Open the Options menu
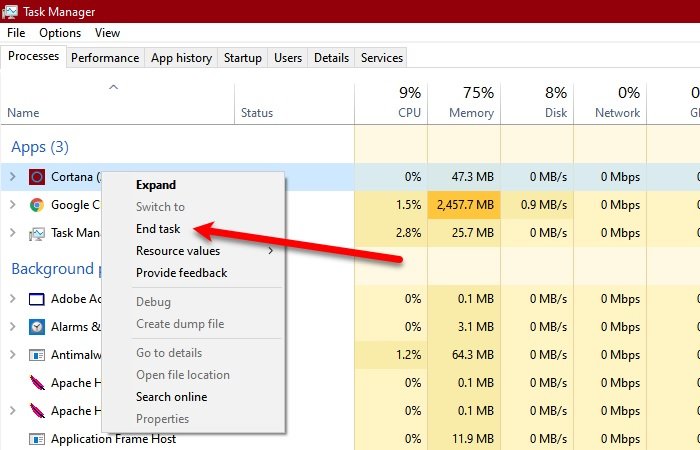 pyautogui.click(x=60, y=33)
